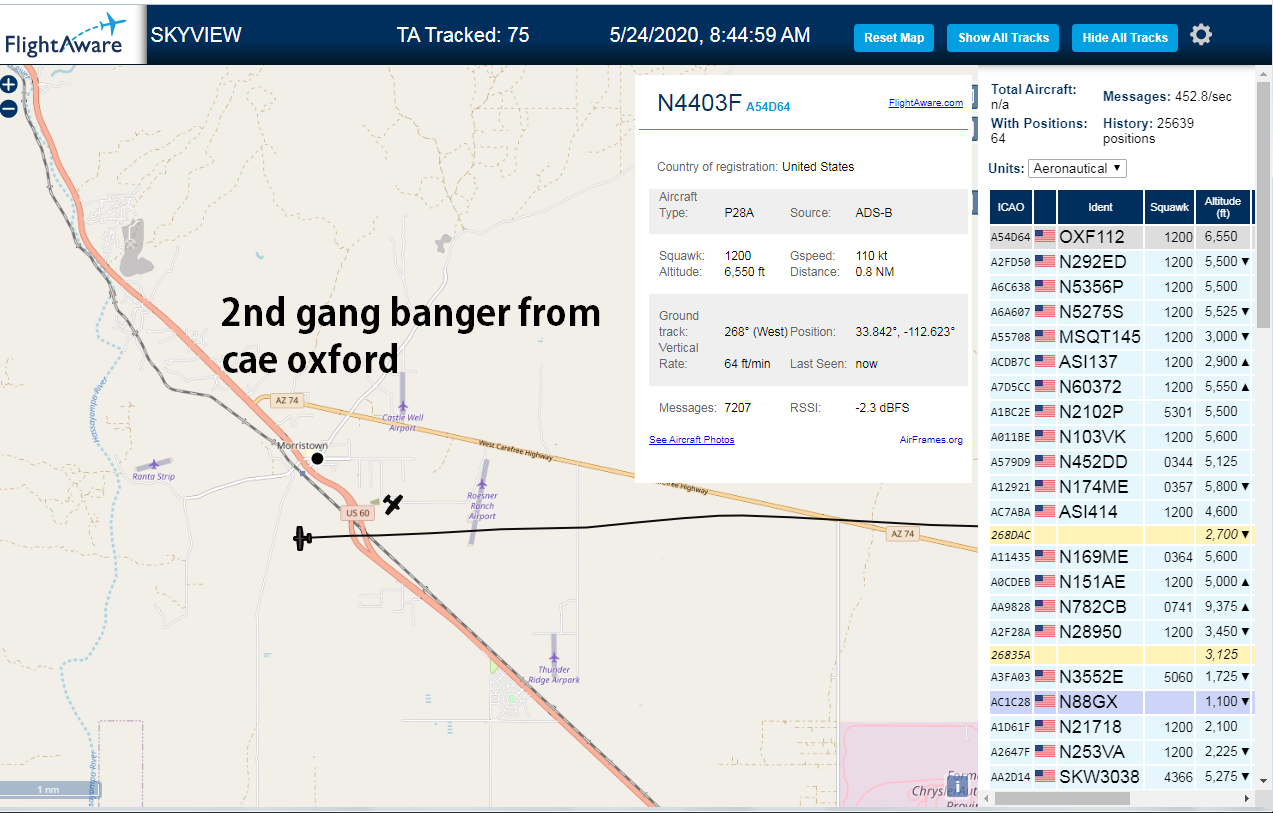
Task: Select the aircraft icon at track end
Action: pos(303,538)
